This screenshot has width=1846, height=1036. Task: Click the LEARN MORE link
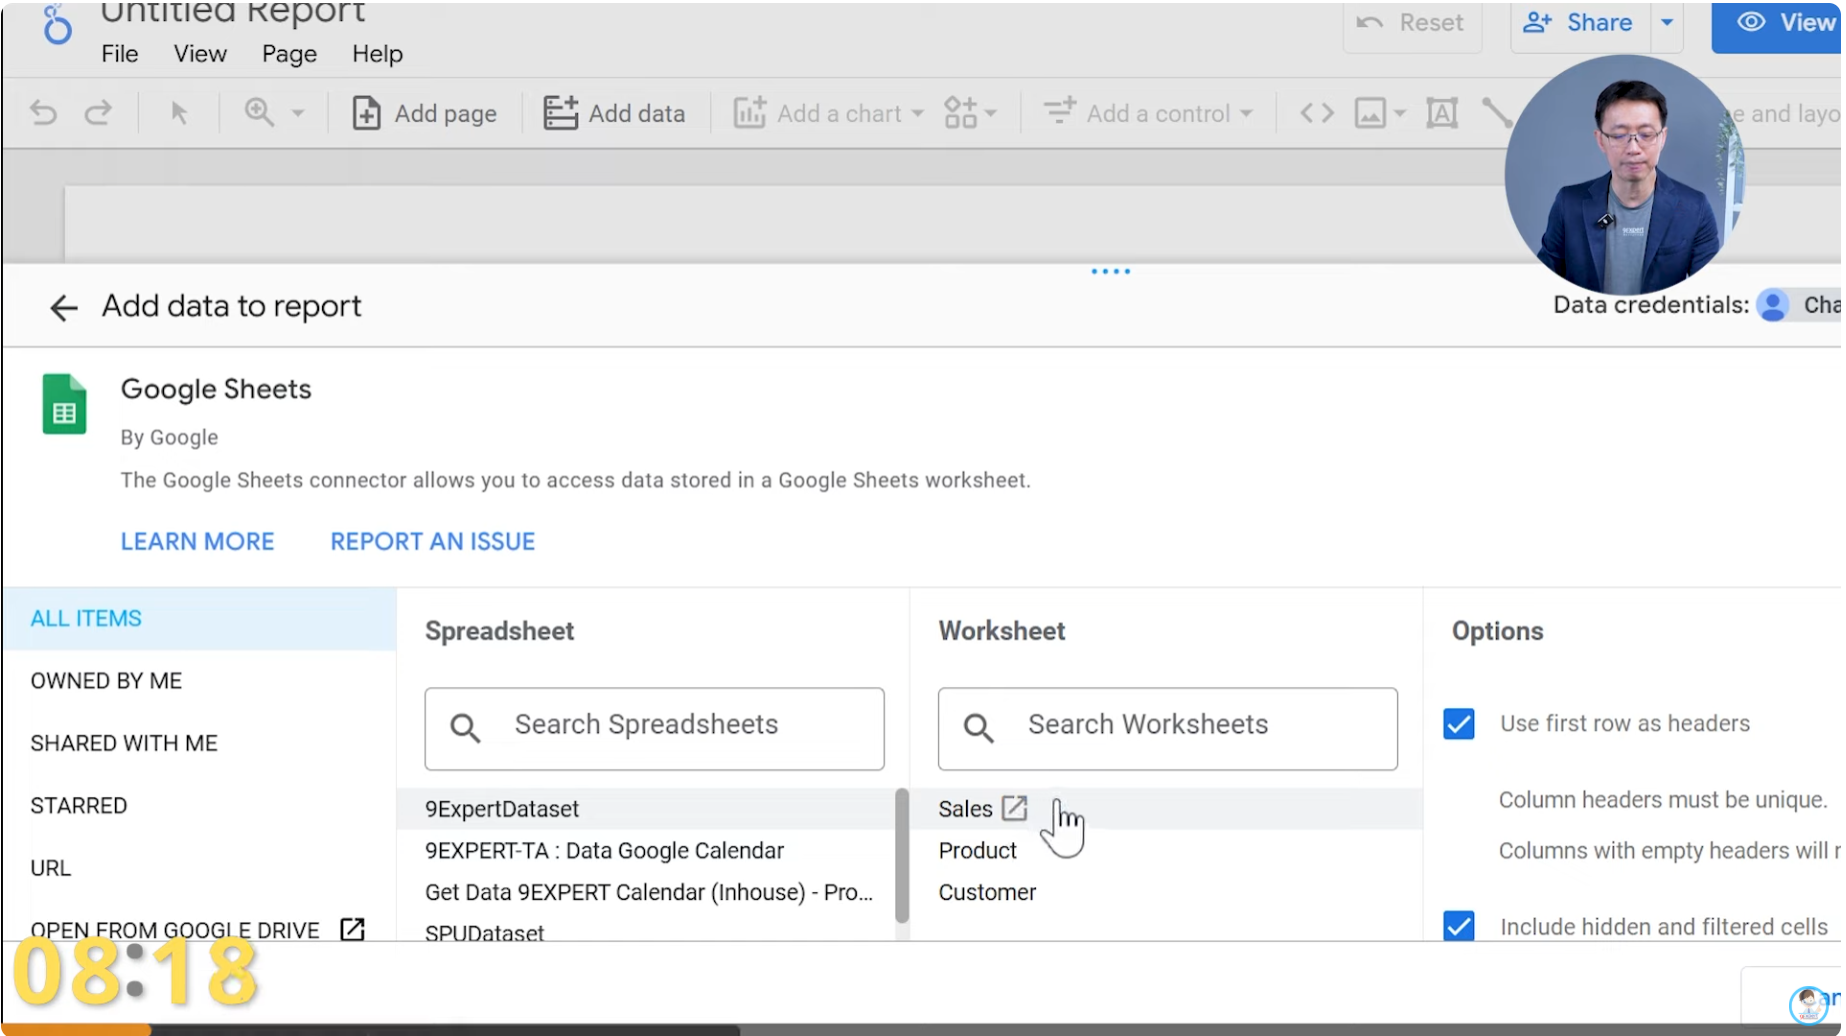point(197,541)
